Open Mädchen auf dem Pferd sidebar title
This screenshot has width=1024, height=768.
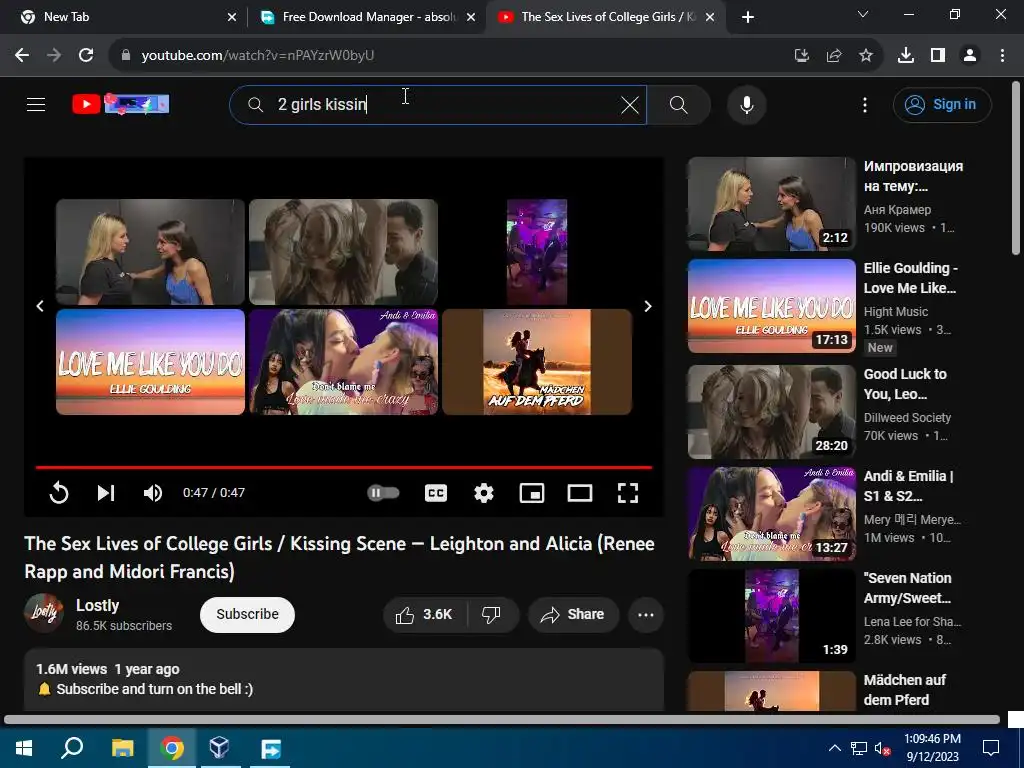click(905, 690)
